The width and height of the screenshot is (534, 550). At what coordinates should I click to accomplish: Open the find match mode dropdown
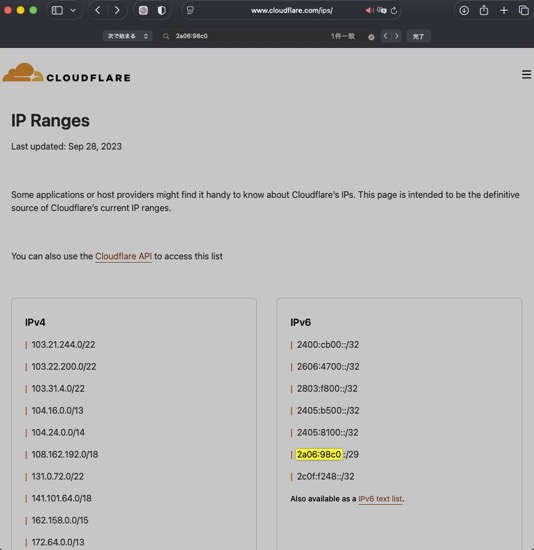click(127, 36)
